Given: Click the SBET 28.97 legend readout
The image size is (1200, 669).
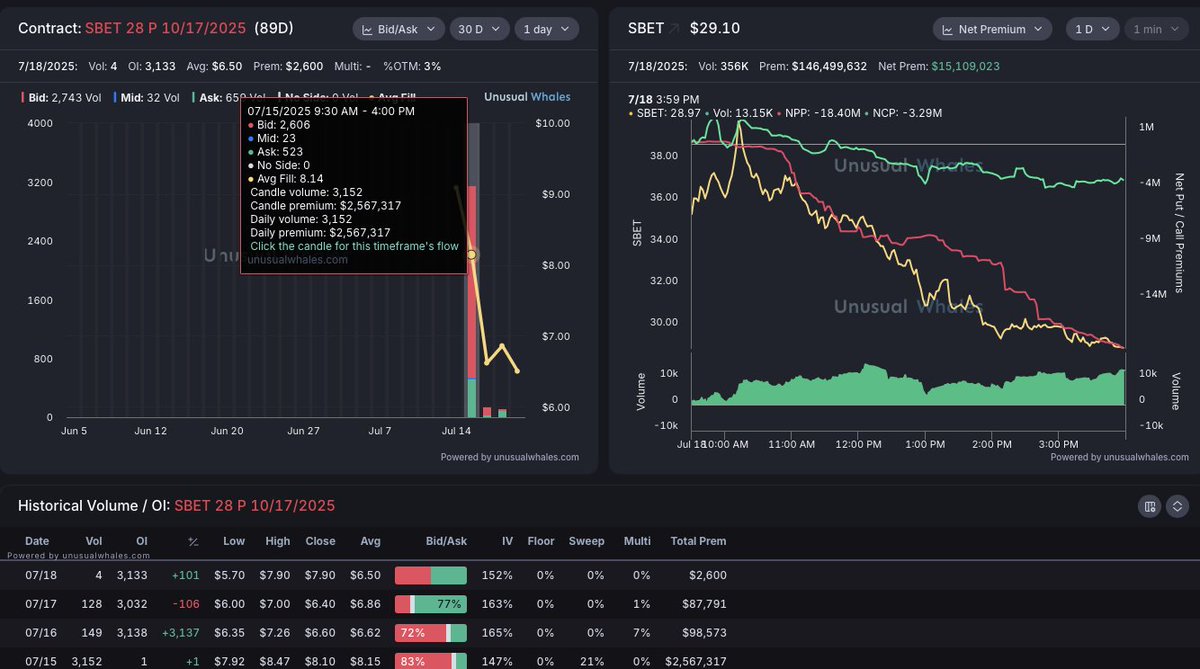Looking at the screenshot, I should click(x=664, y=113).
